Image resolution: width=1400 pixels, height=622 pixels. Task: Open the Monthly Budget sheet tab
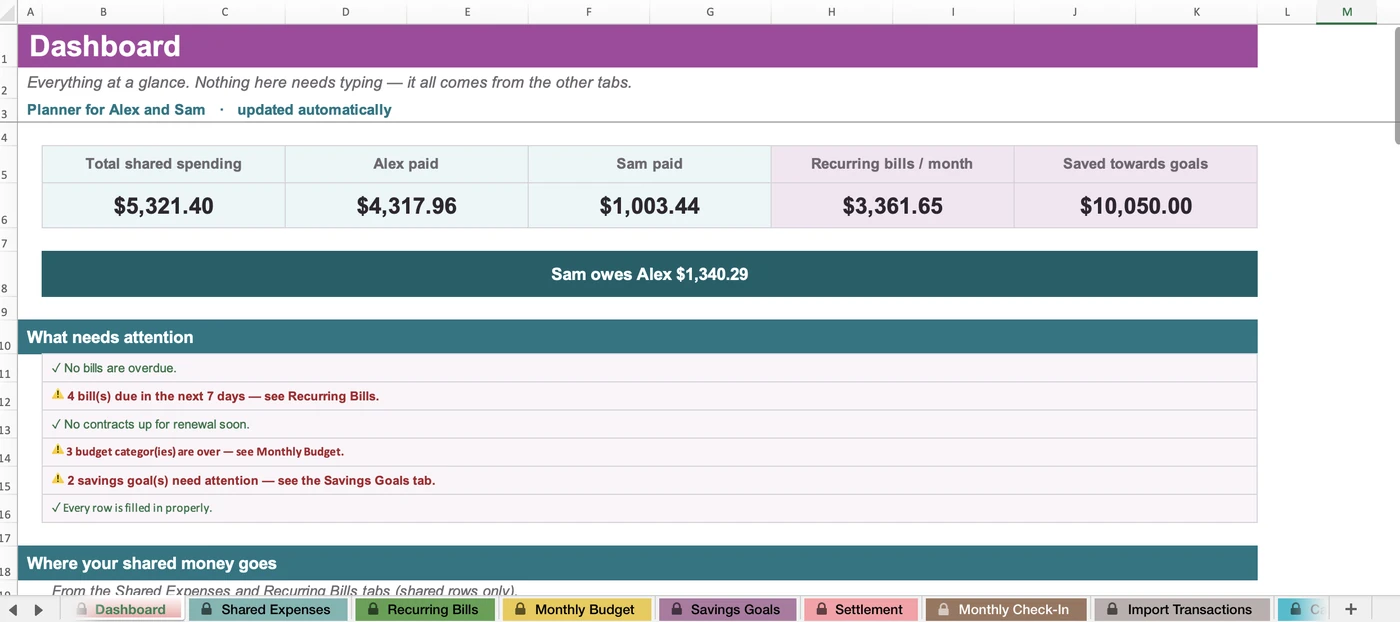pyautogui.click(x=577, y=609)
